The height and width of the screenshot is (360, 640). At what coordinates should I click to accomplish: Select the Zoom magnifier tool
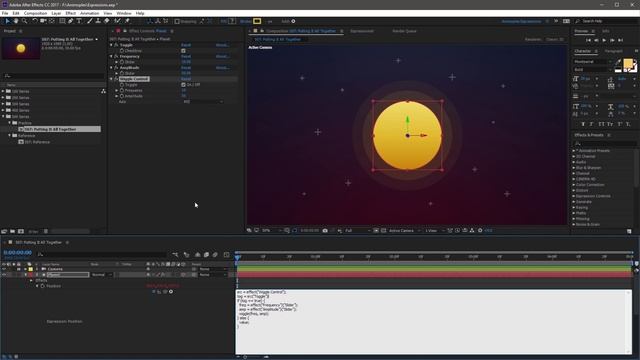pos(24,21)
